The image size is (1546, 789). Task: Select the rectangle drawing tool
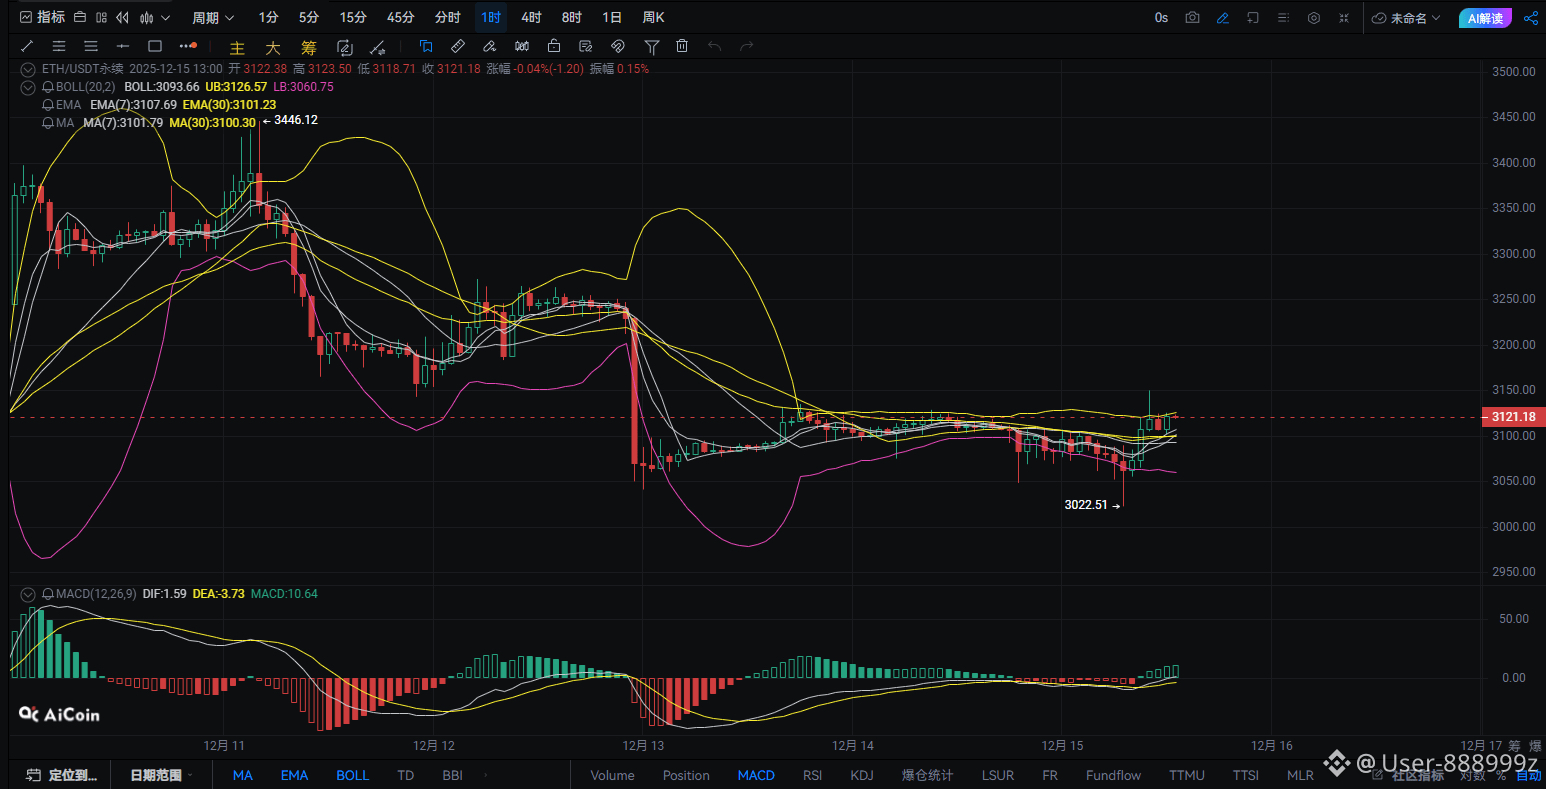click(x=155, y=46)
